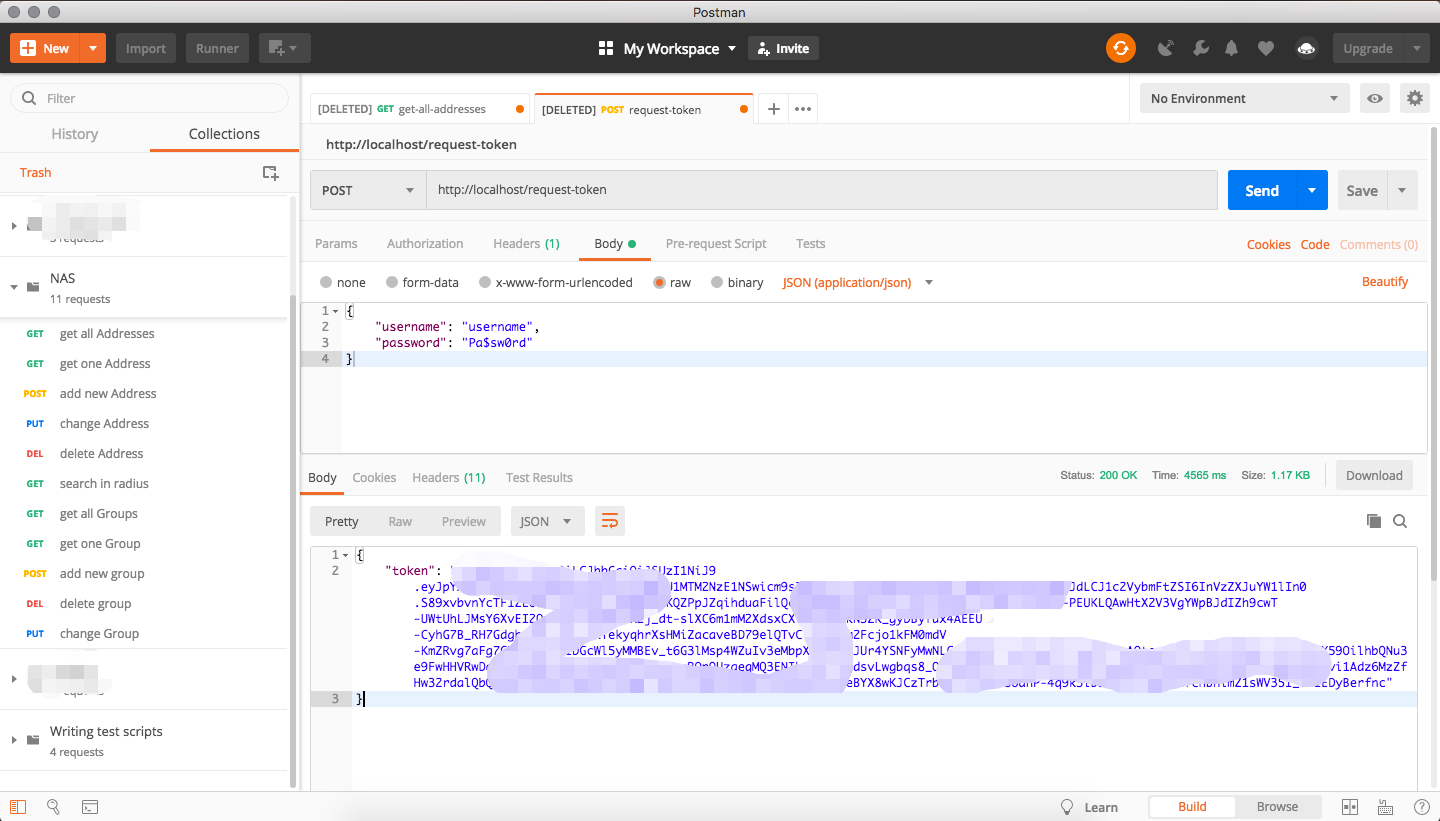
Task: Open find and replace icon in status bar
Action: coord(54,806)
